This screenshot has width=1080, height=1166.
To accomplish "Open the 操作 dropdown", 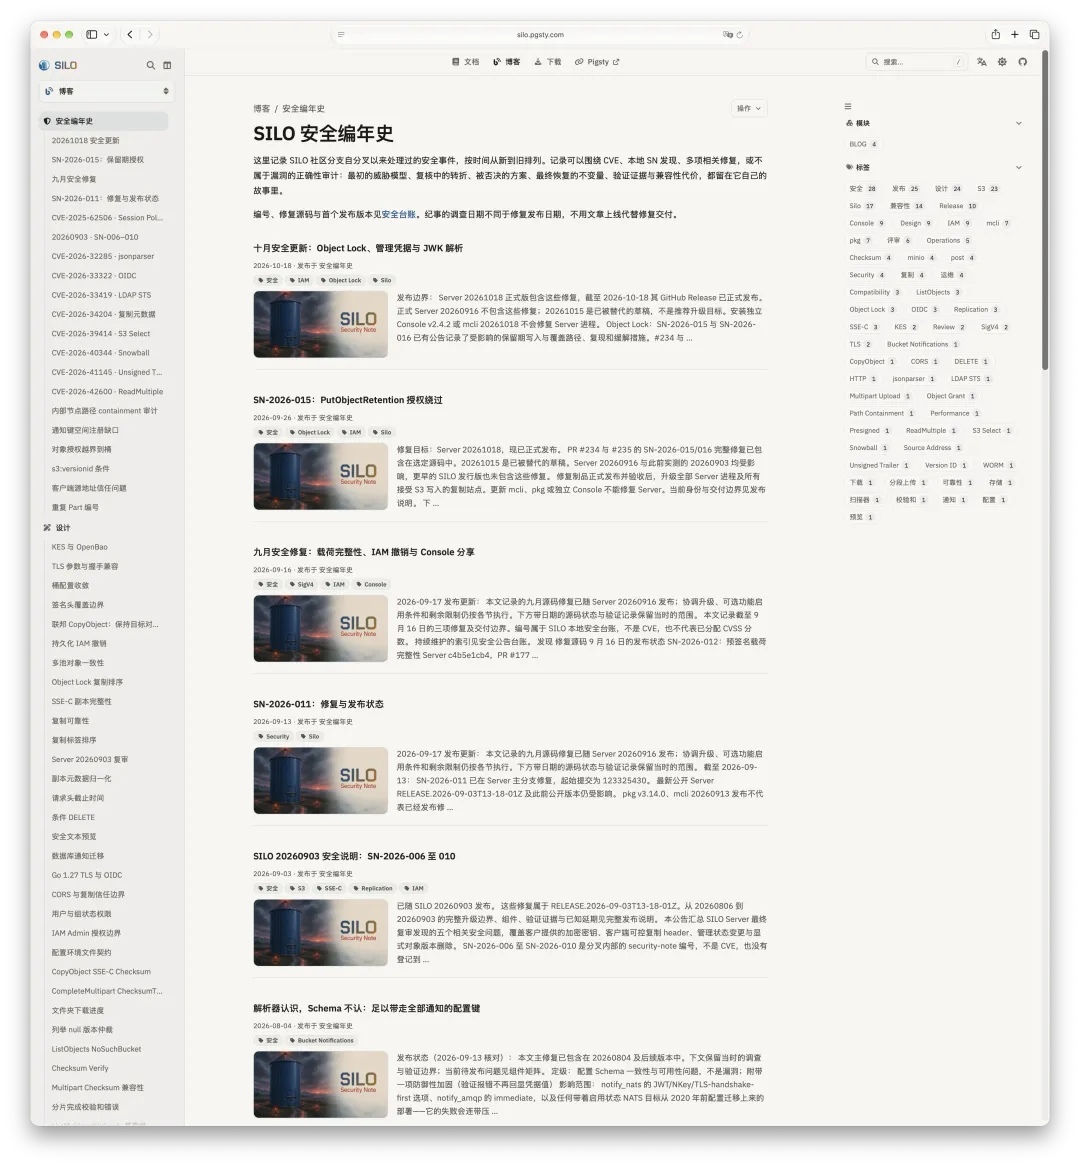I will (x=749, y=109).
